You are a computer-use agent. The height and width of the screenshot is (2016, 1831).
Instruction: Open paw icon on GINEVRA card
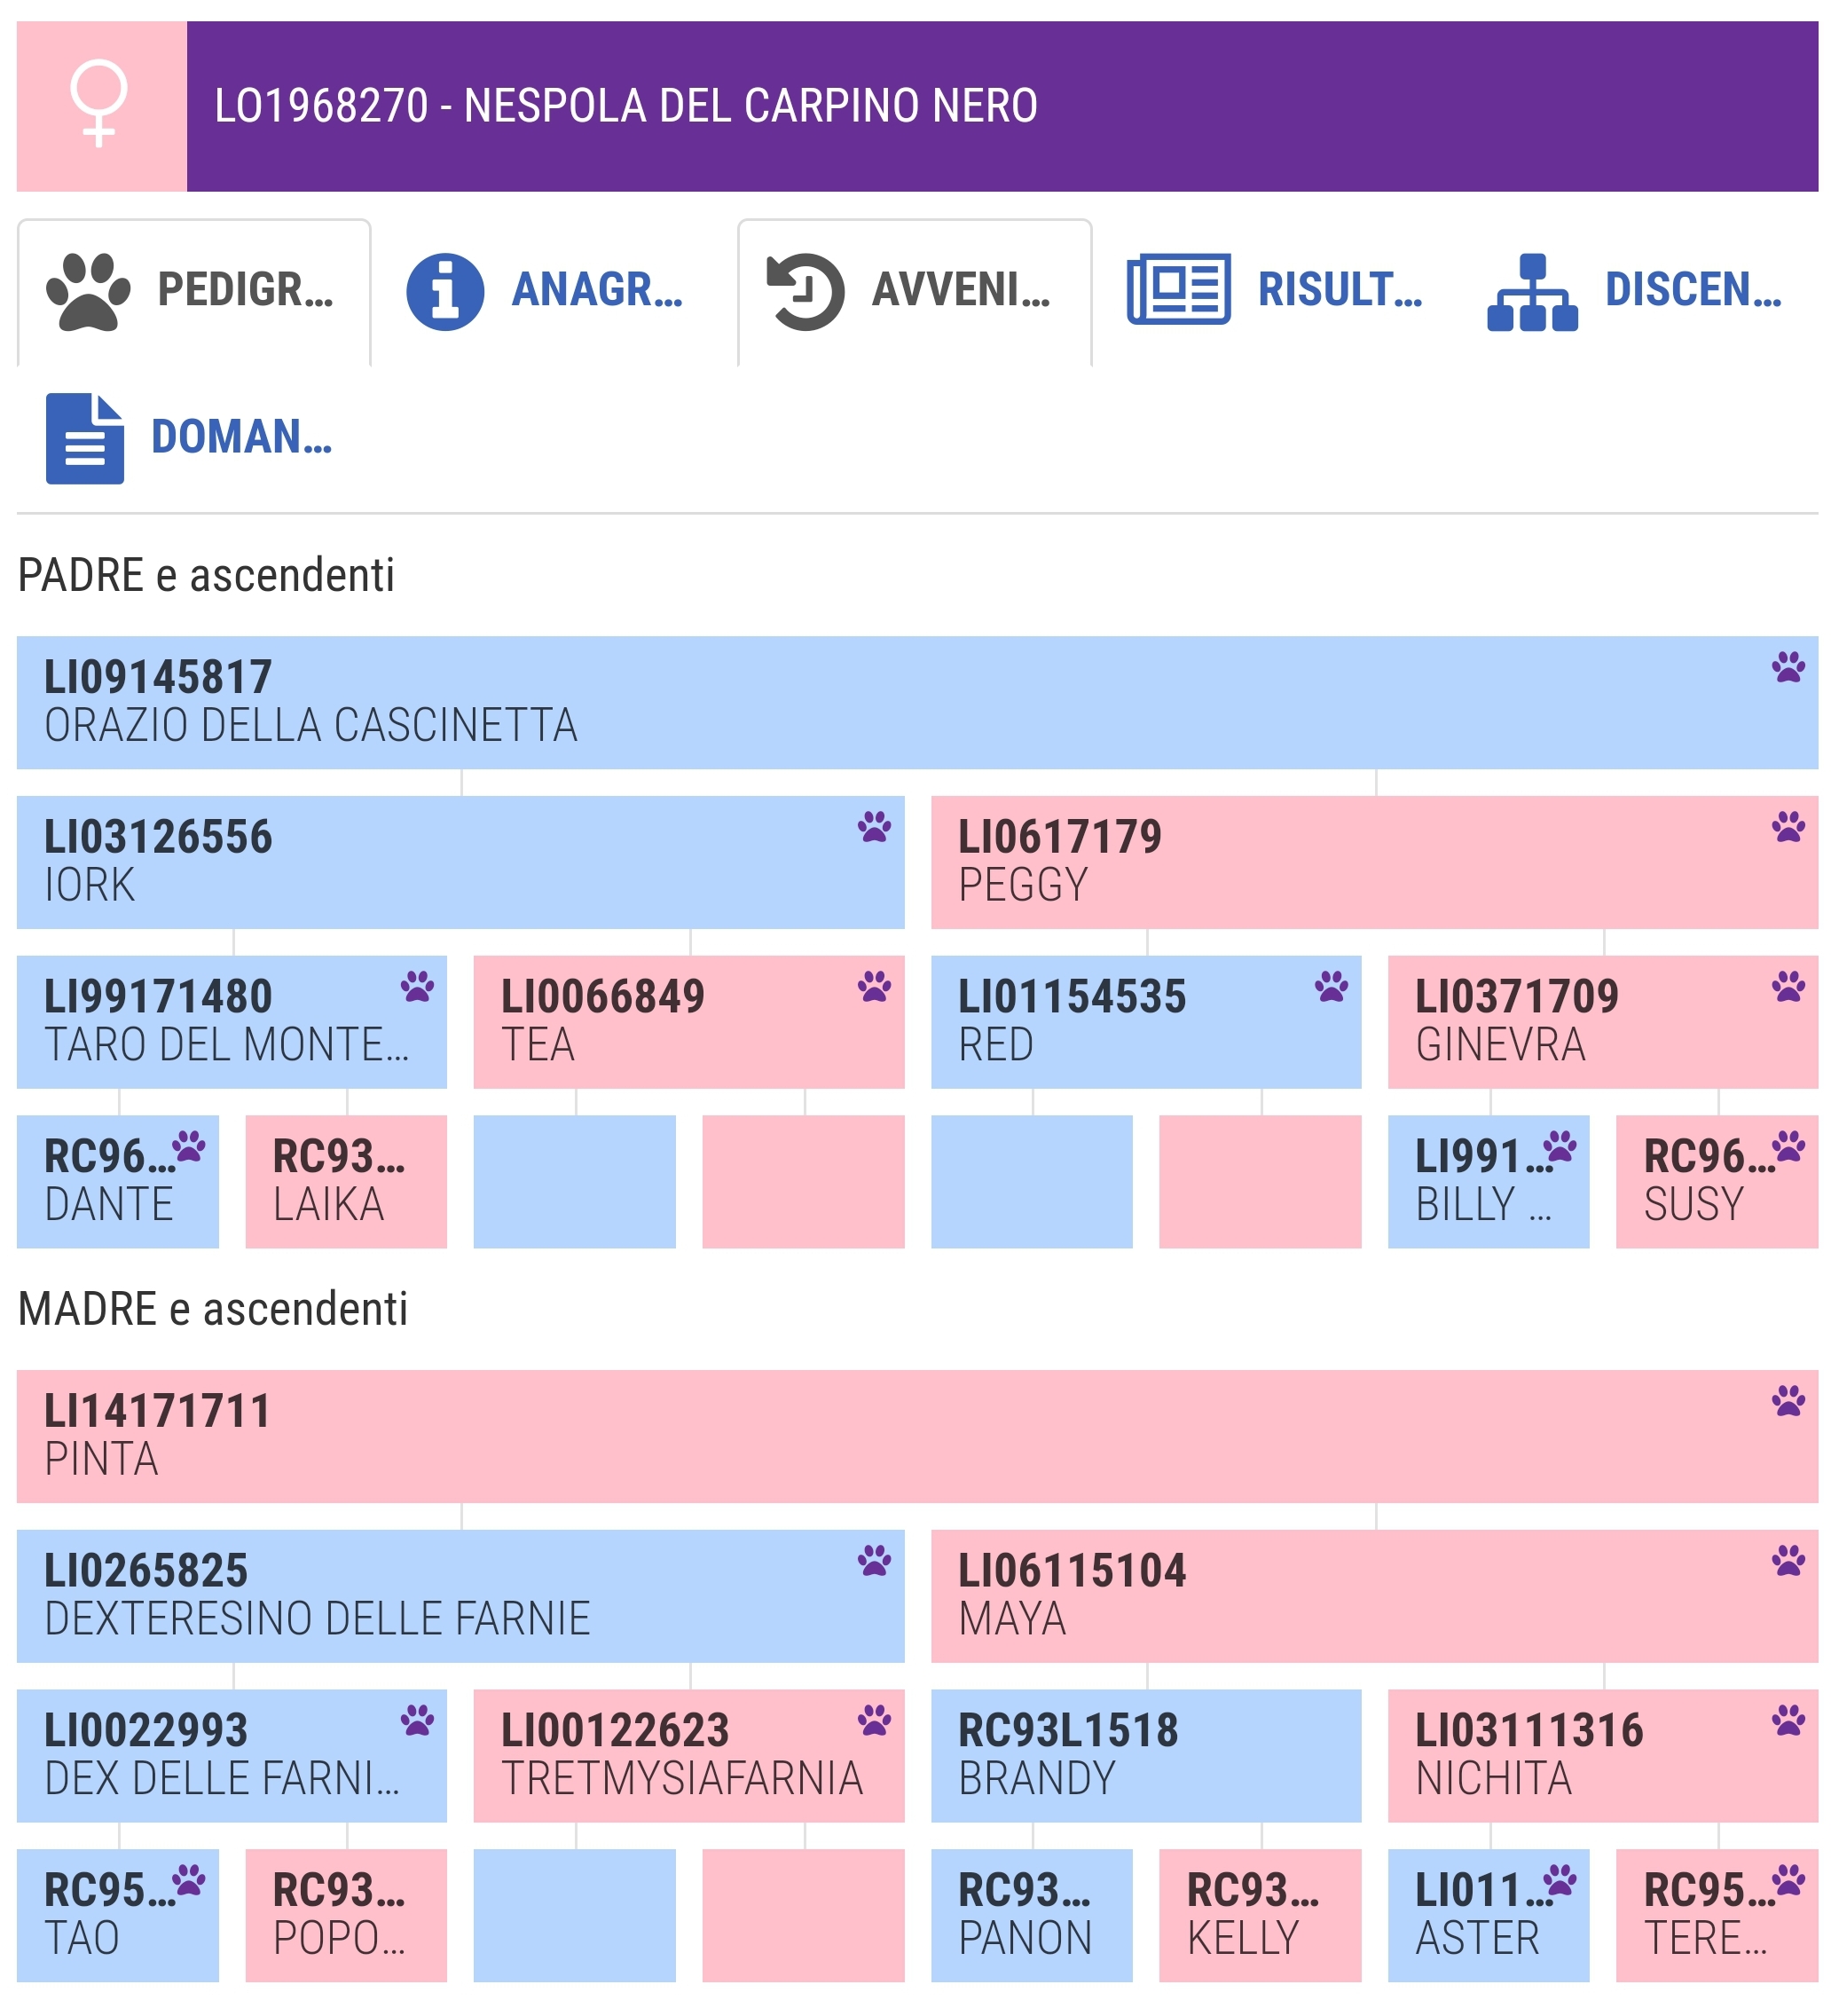click(x=1787, y=987)
